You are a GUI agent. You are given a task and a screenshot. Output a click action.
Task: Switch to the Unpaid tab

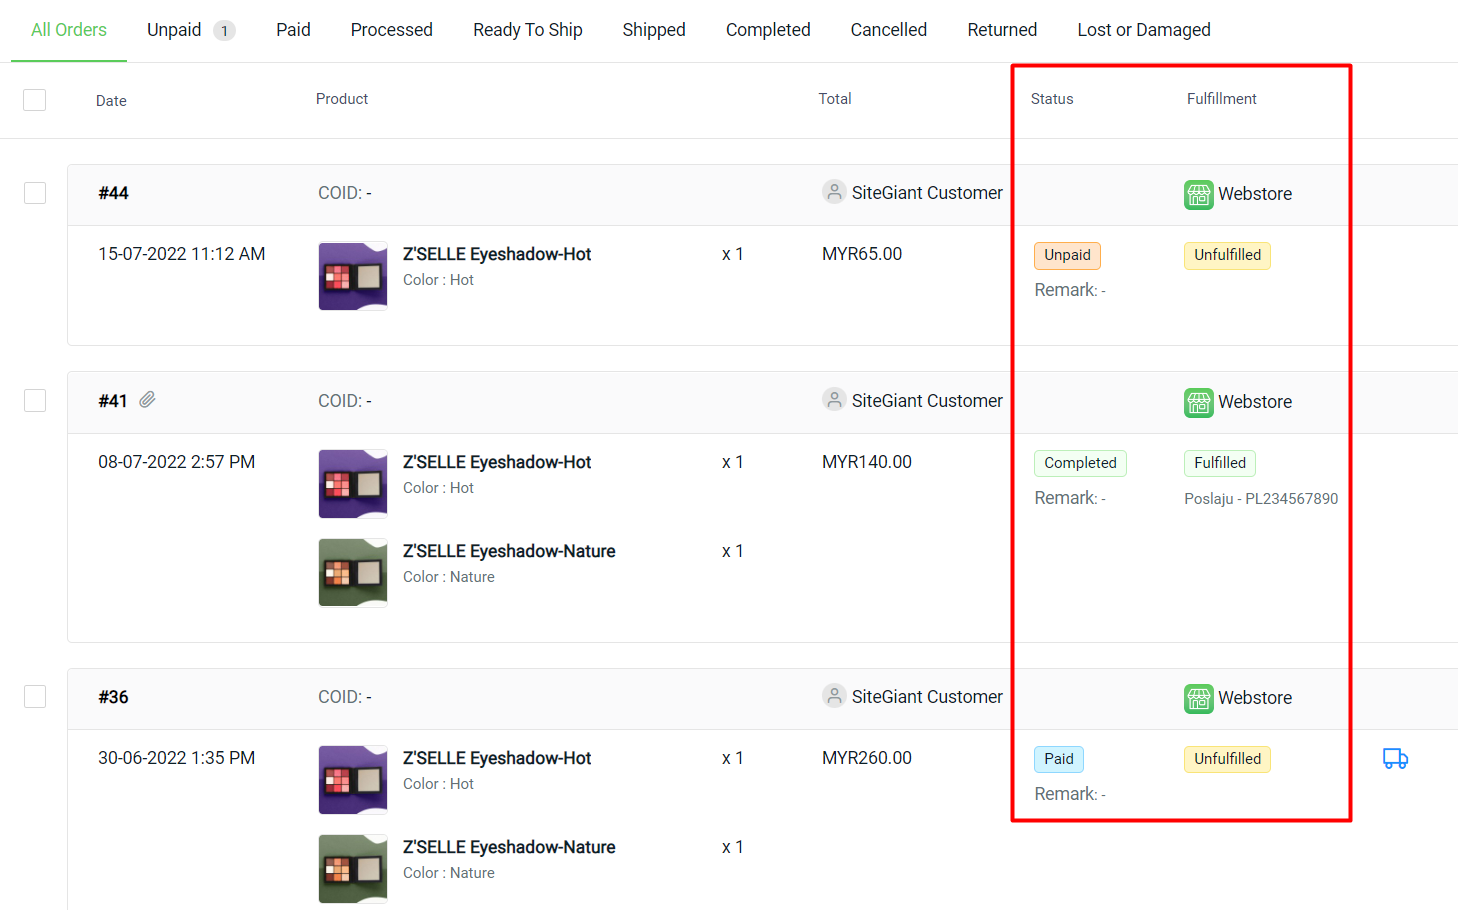click(x=175, y=30)
